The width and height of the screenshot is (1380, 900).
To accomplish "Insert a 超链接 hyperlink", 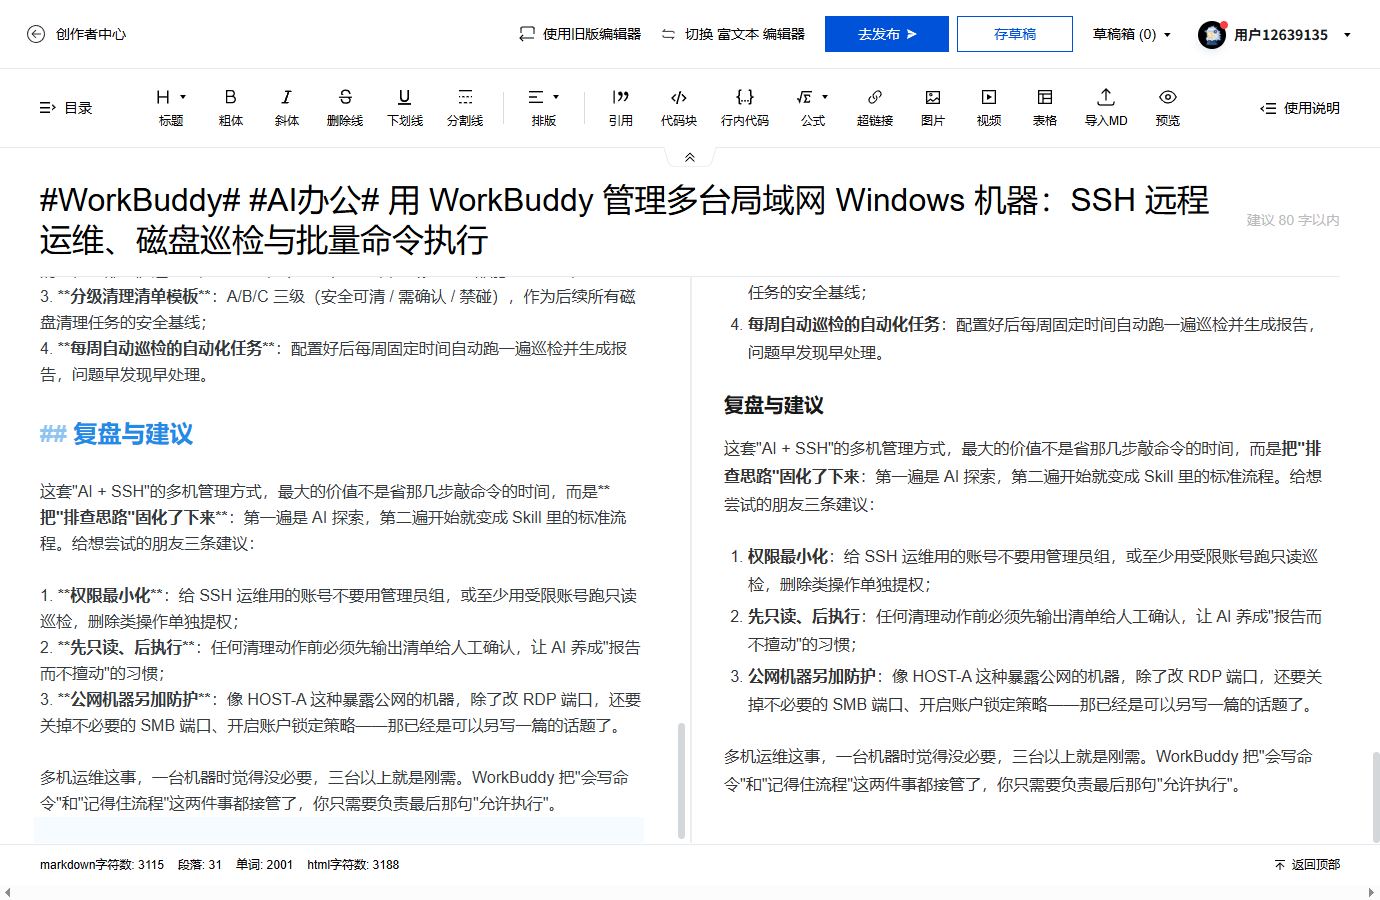I will 875,107.
